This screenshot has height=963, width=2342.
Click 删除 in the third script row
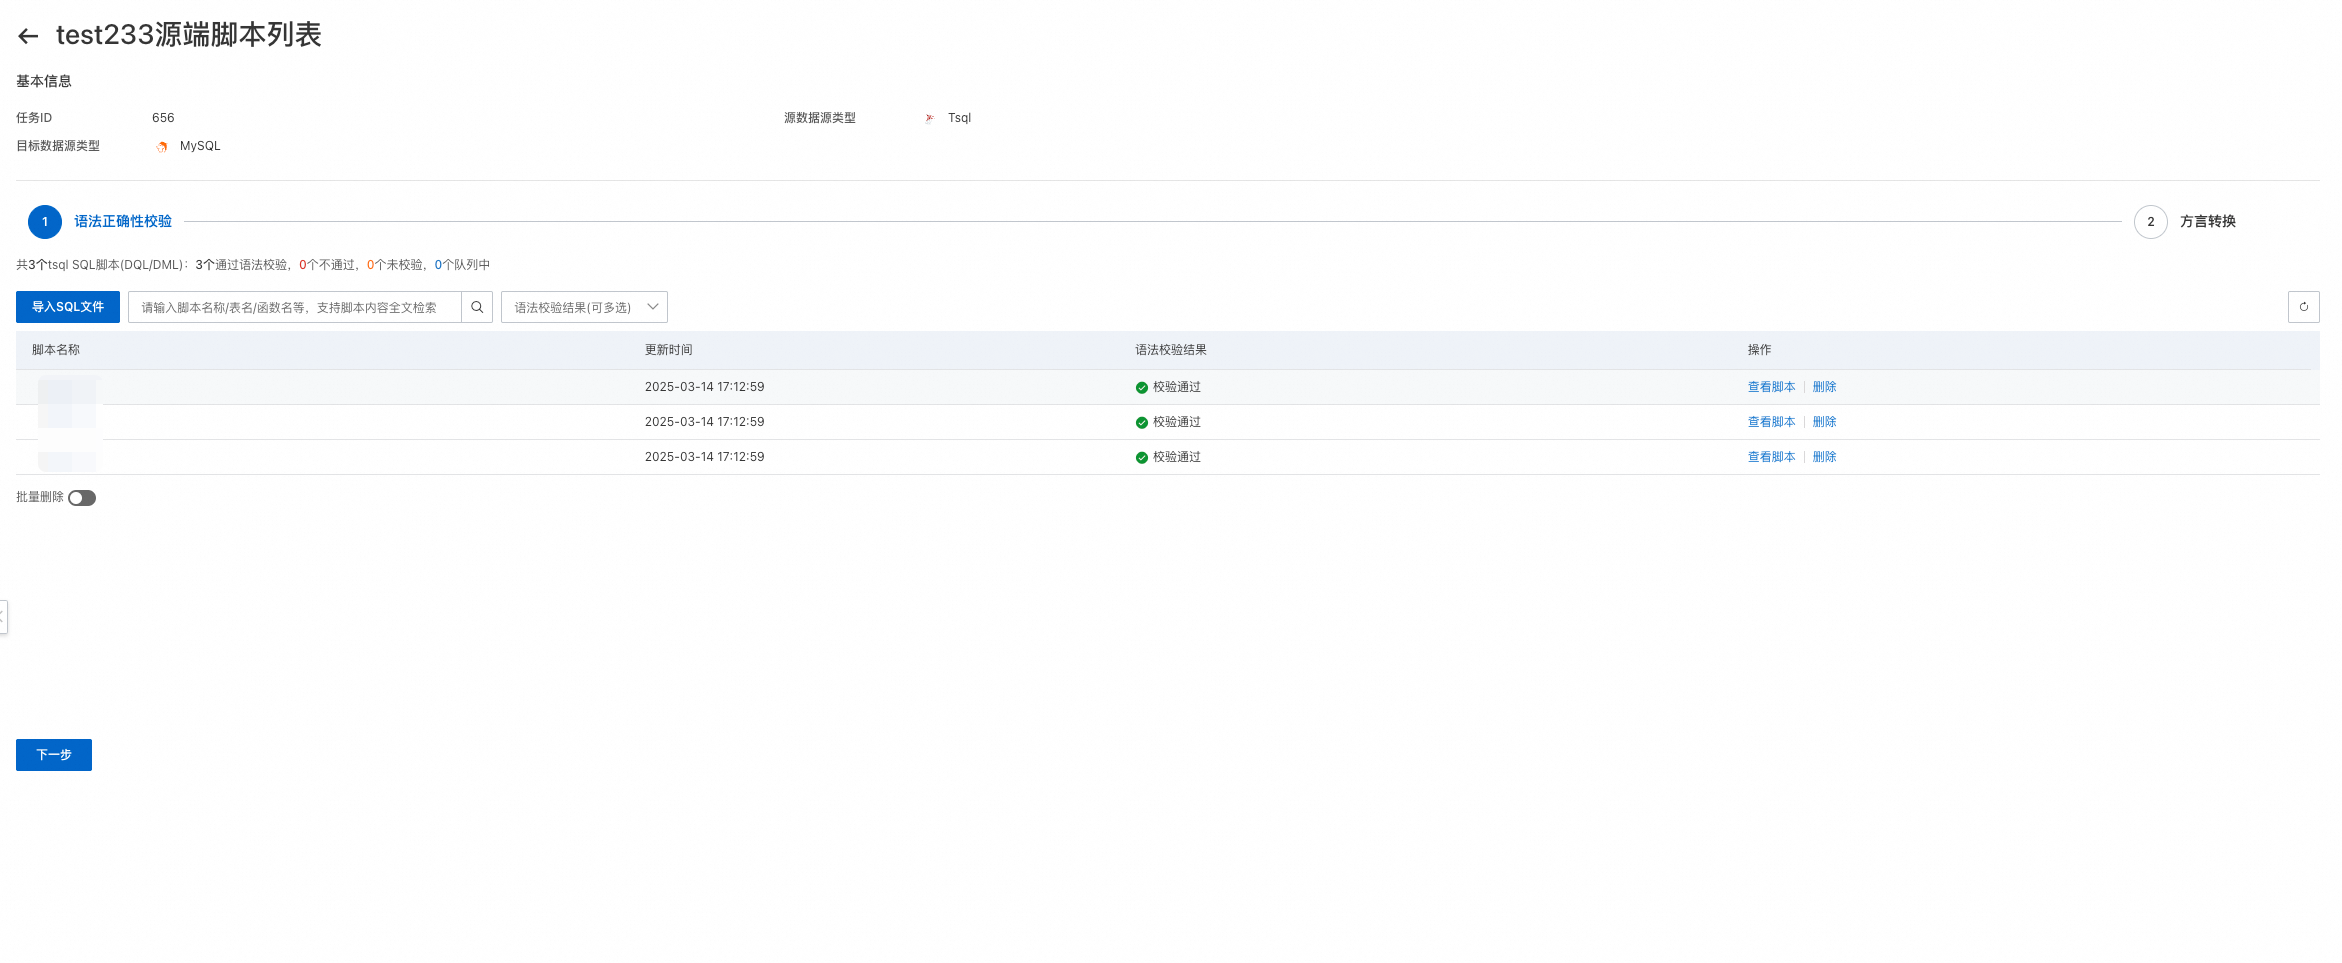click(1825, 457)
